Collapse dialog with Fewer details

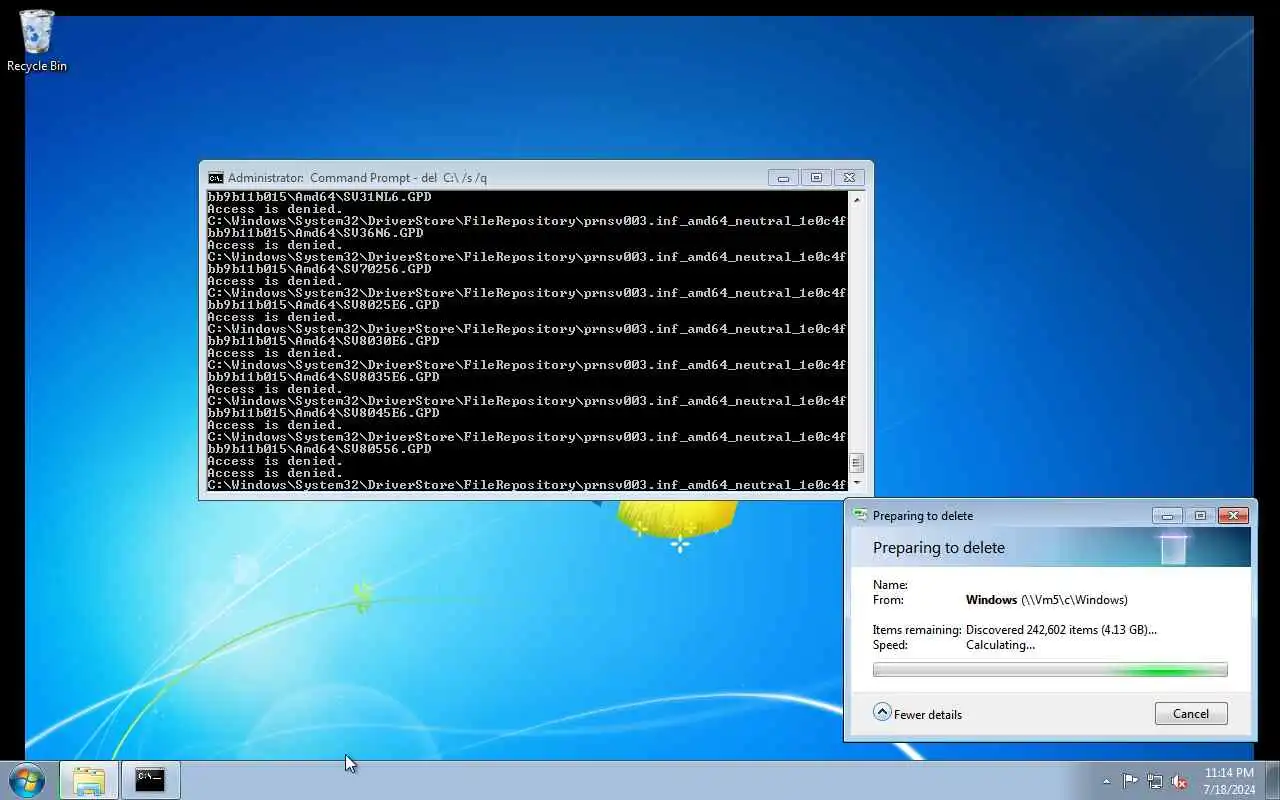tap(917, 714)
